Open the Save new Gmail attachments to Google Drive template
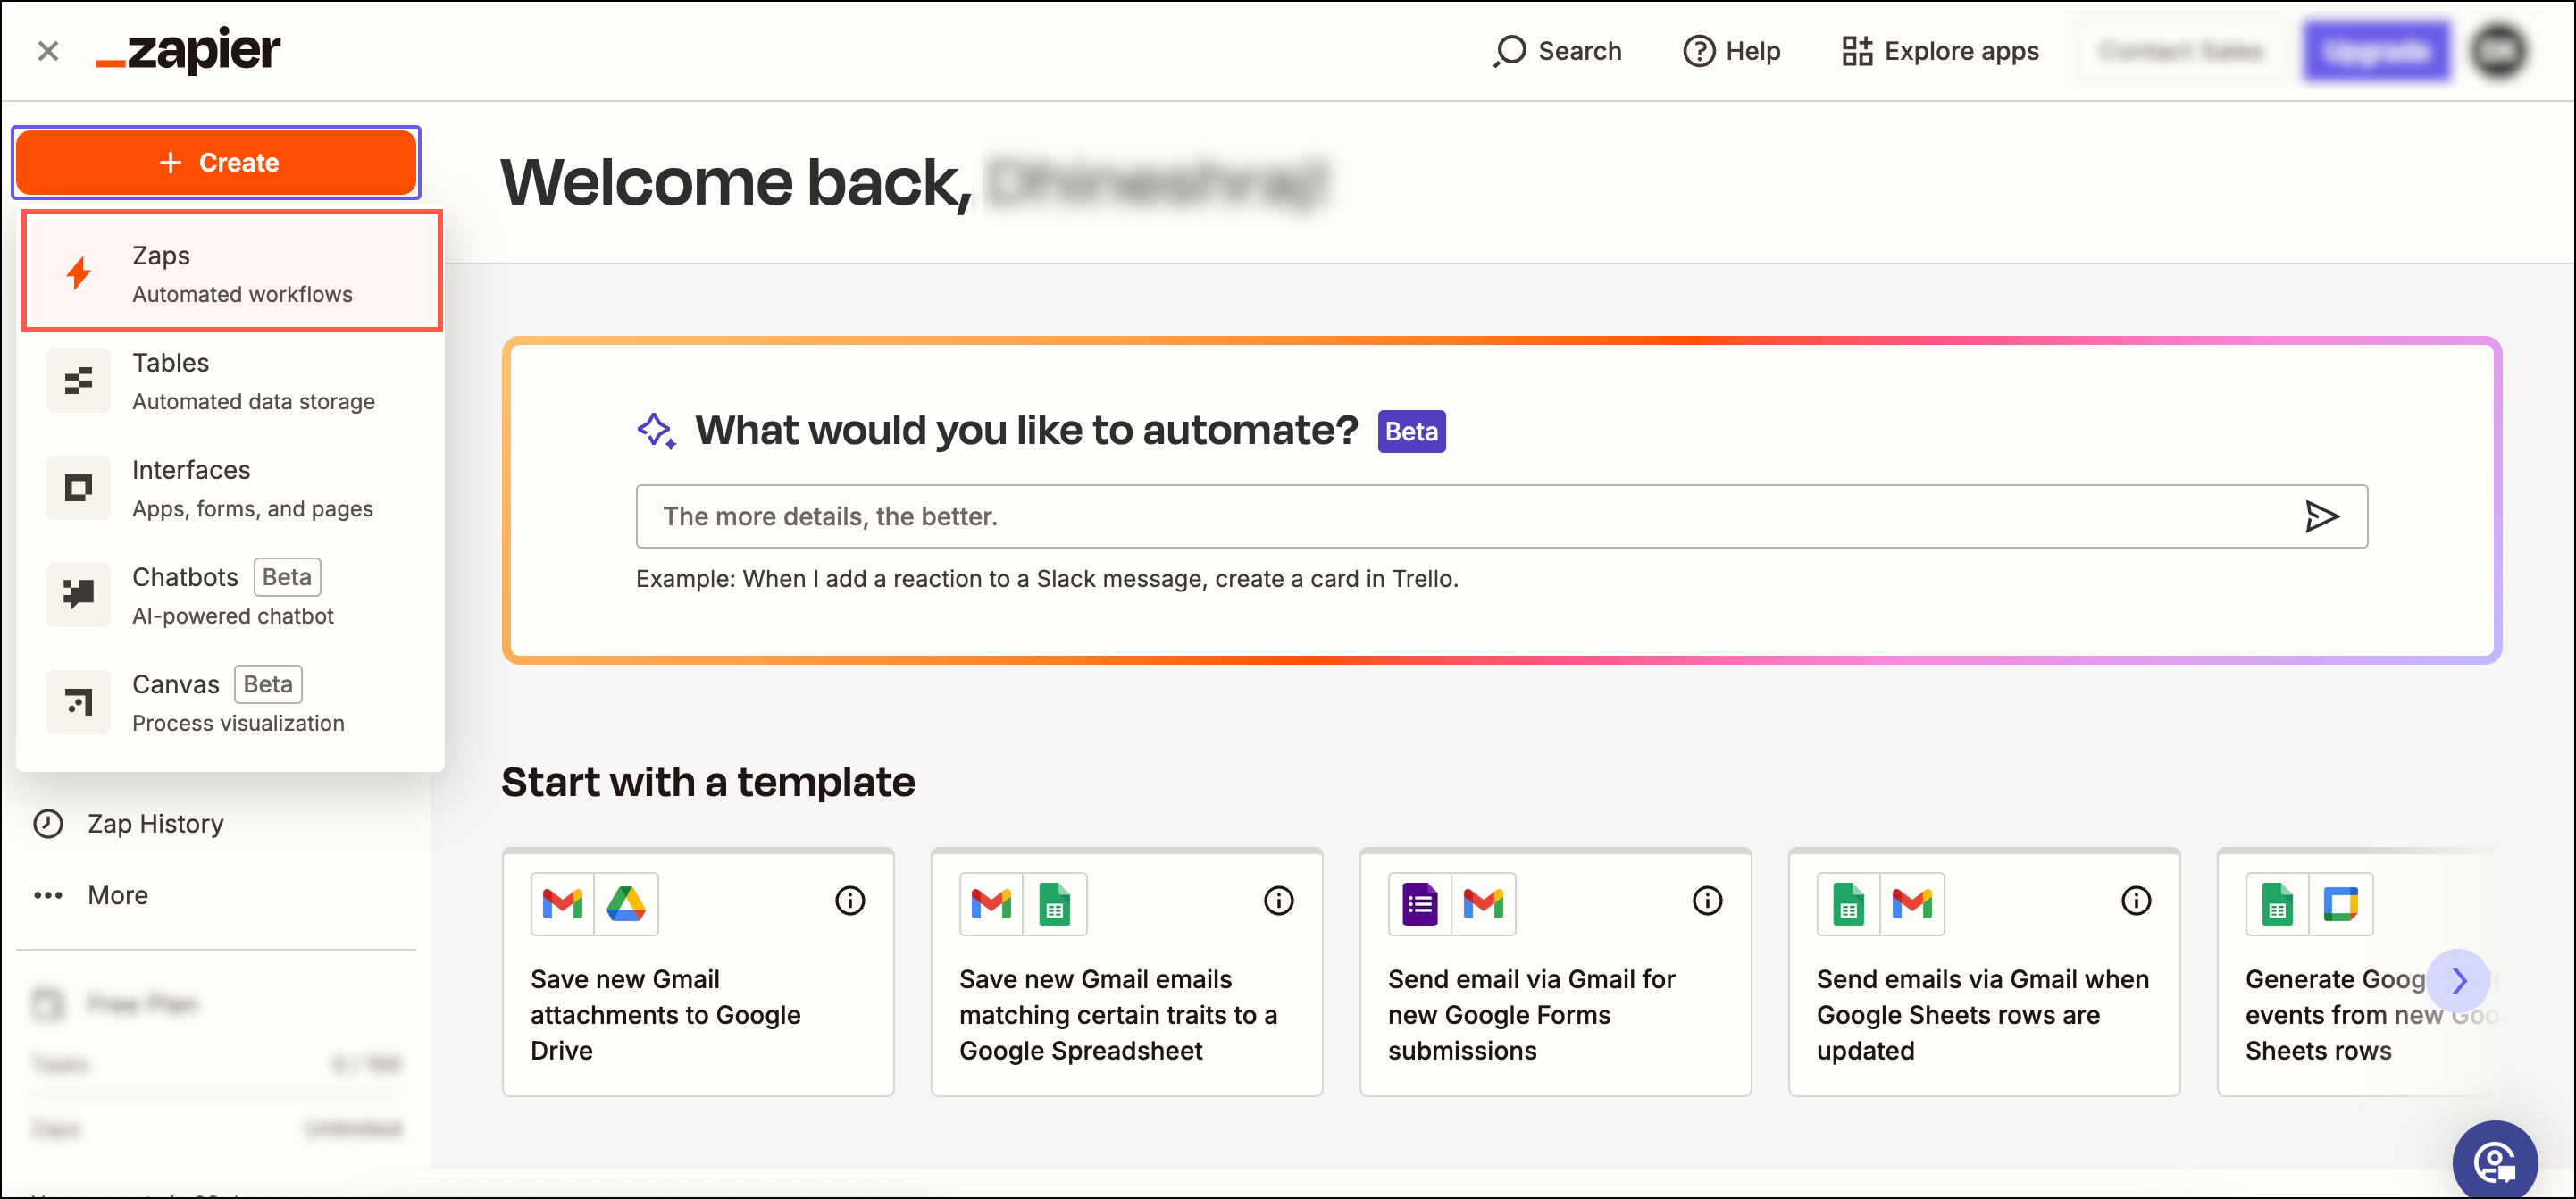 [x=698, y=972]
